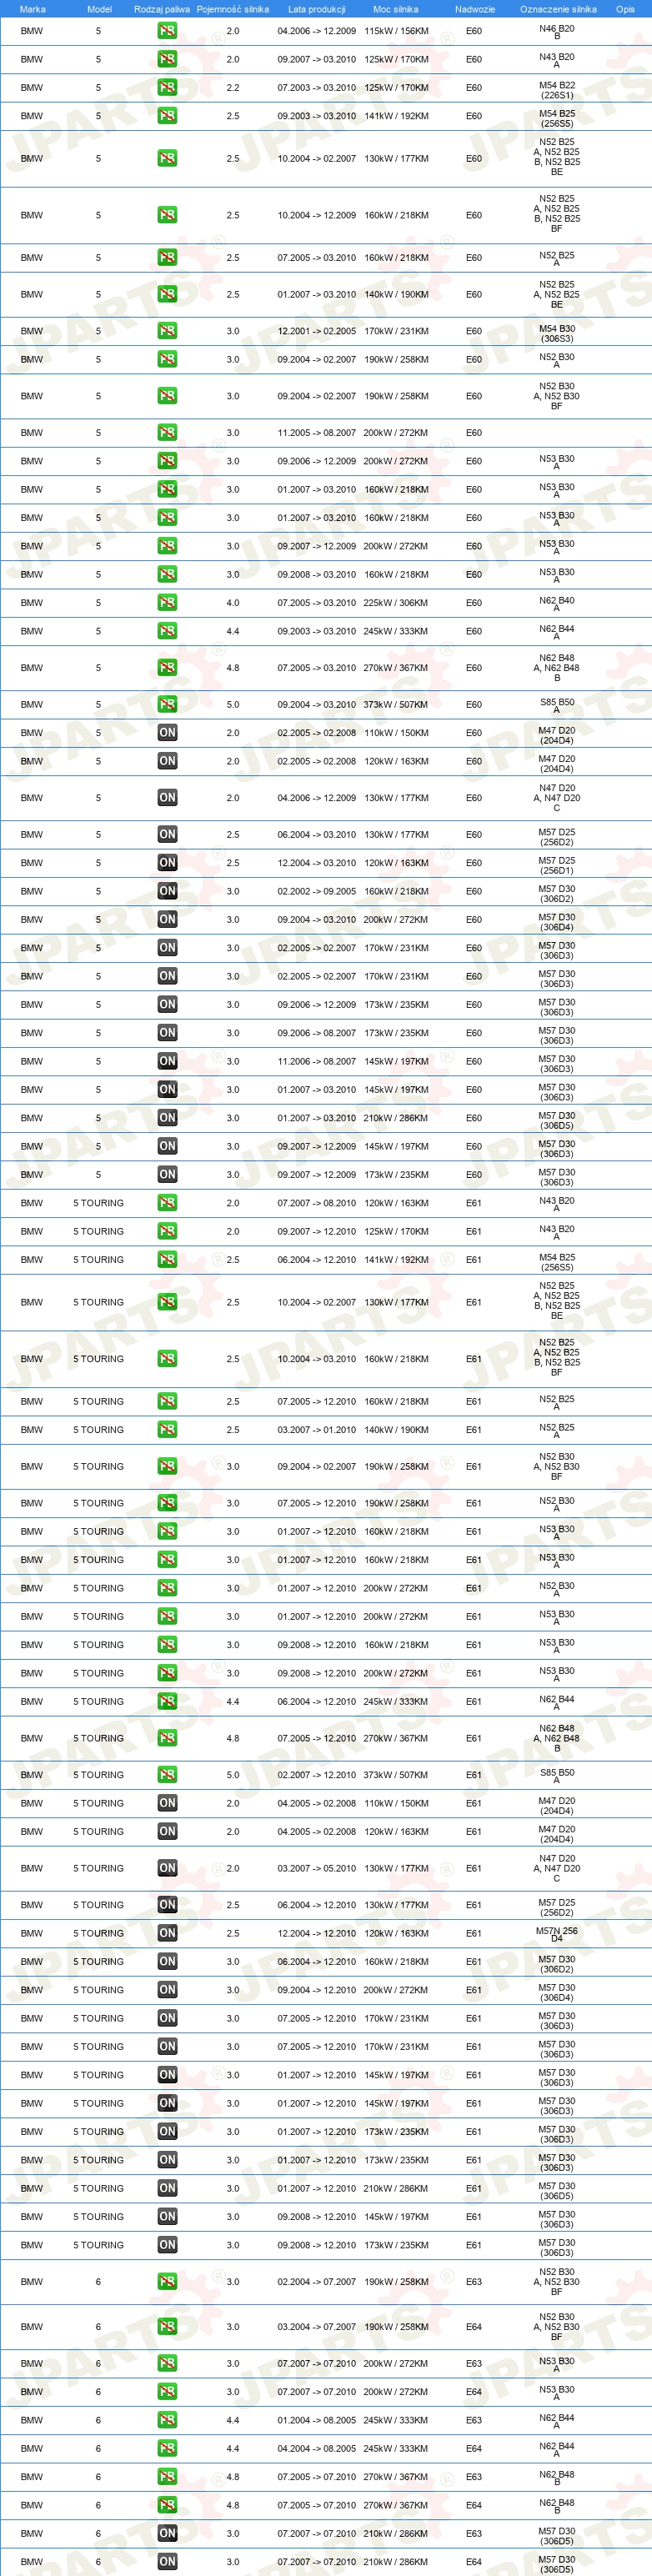Select petrol icon for 12.2001 -> 02.2005 row

167,331
